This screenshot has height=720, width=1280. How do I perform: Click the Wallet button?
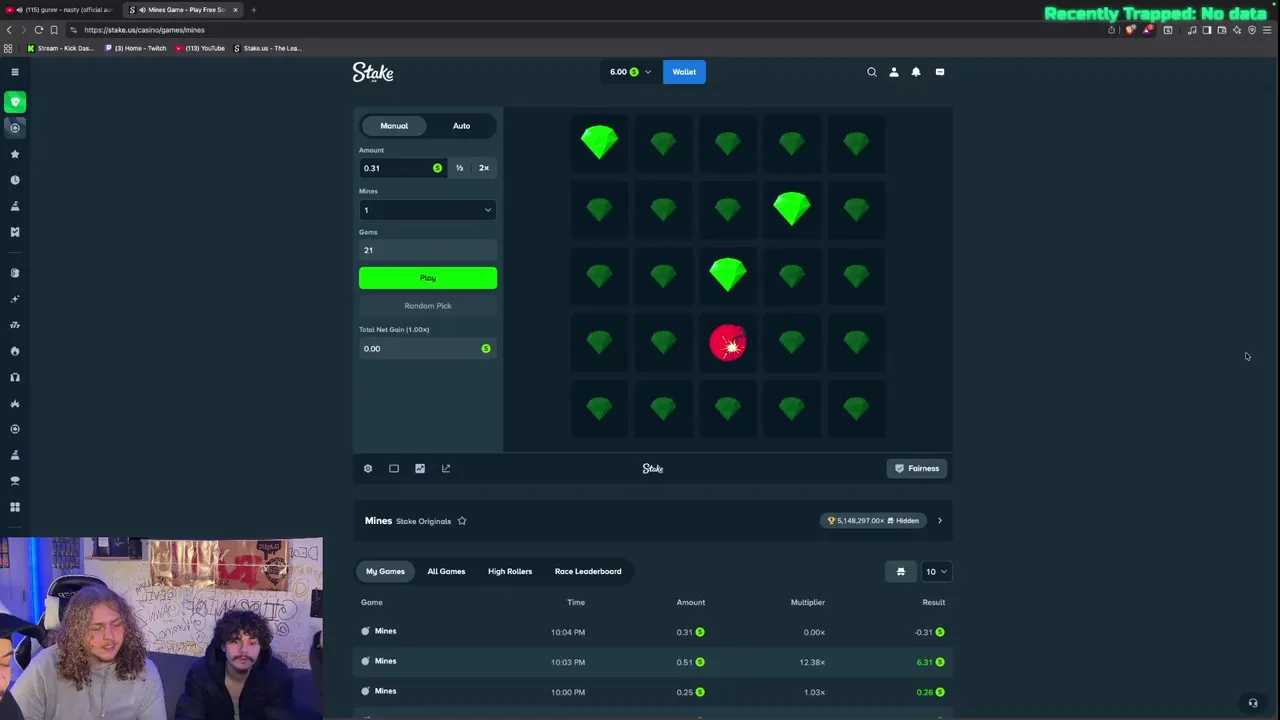pos(684,72)
